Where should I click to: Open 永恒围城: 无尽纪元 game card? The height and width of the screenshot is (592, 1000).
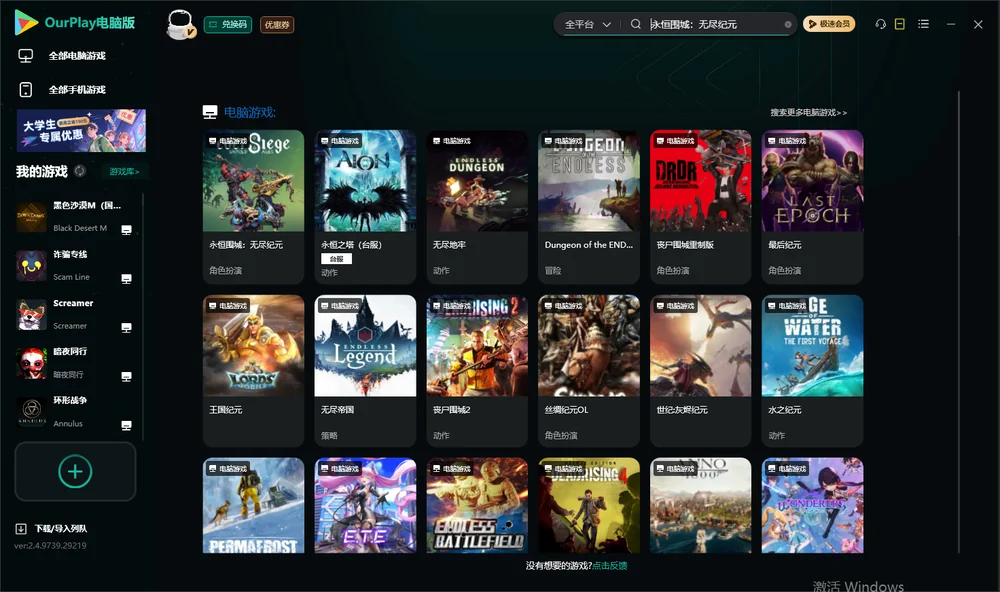point(253,207)
